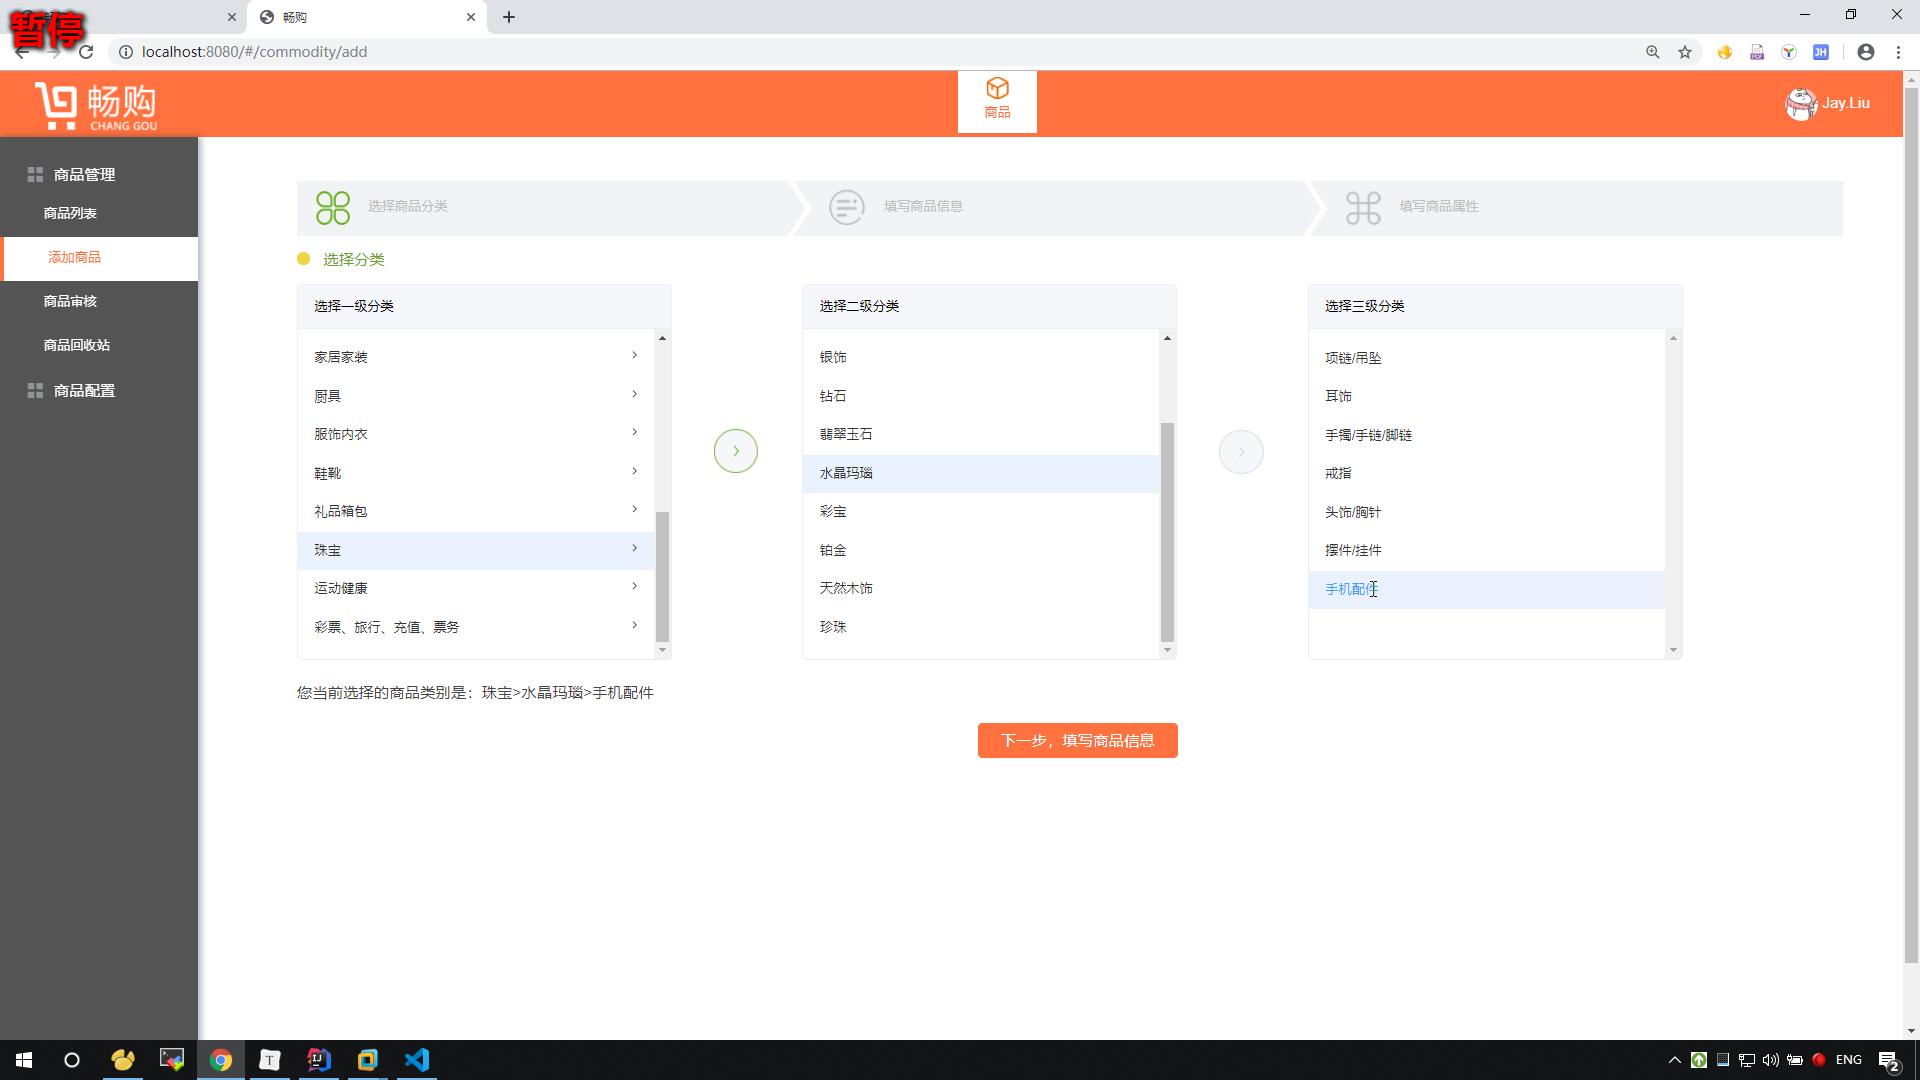The height and width of the screenshot is (1080, 1920).
Task: Click the JH browser extension icon
Action: 1821,52
